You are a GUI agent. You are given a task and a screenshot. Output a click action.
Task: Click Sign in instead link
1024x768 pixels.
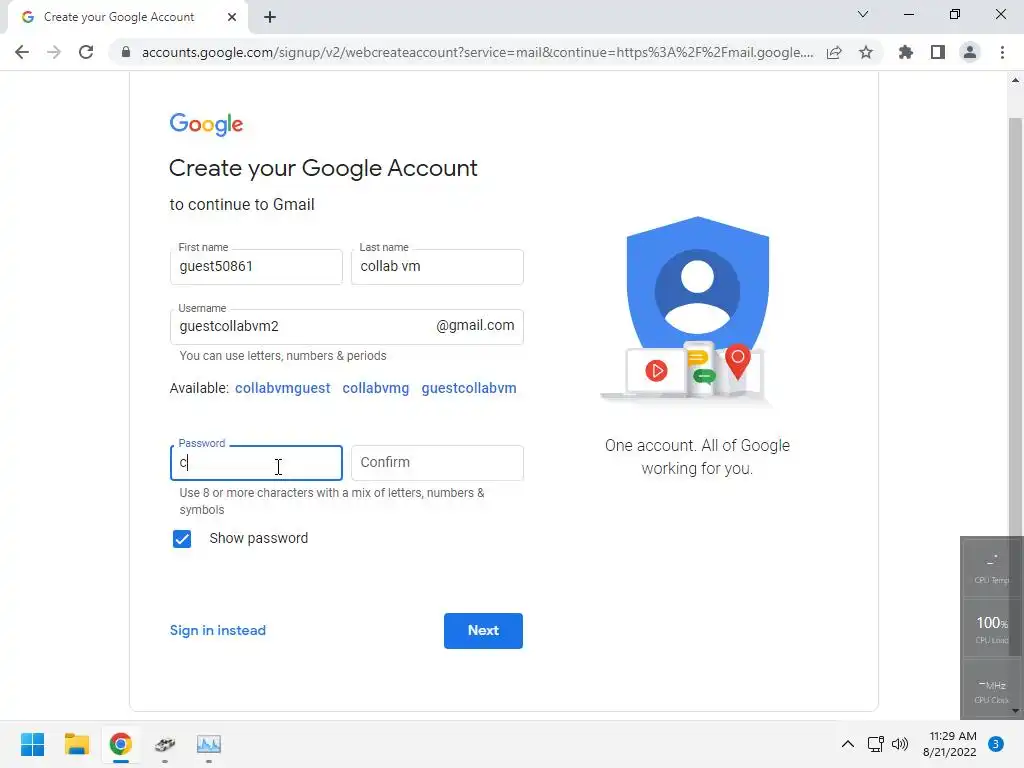click(x=217, y=630)
